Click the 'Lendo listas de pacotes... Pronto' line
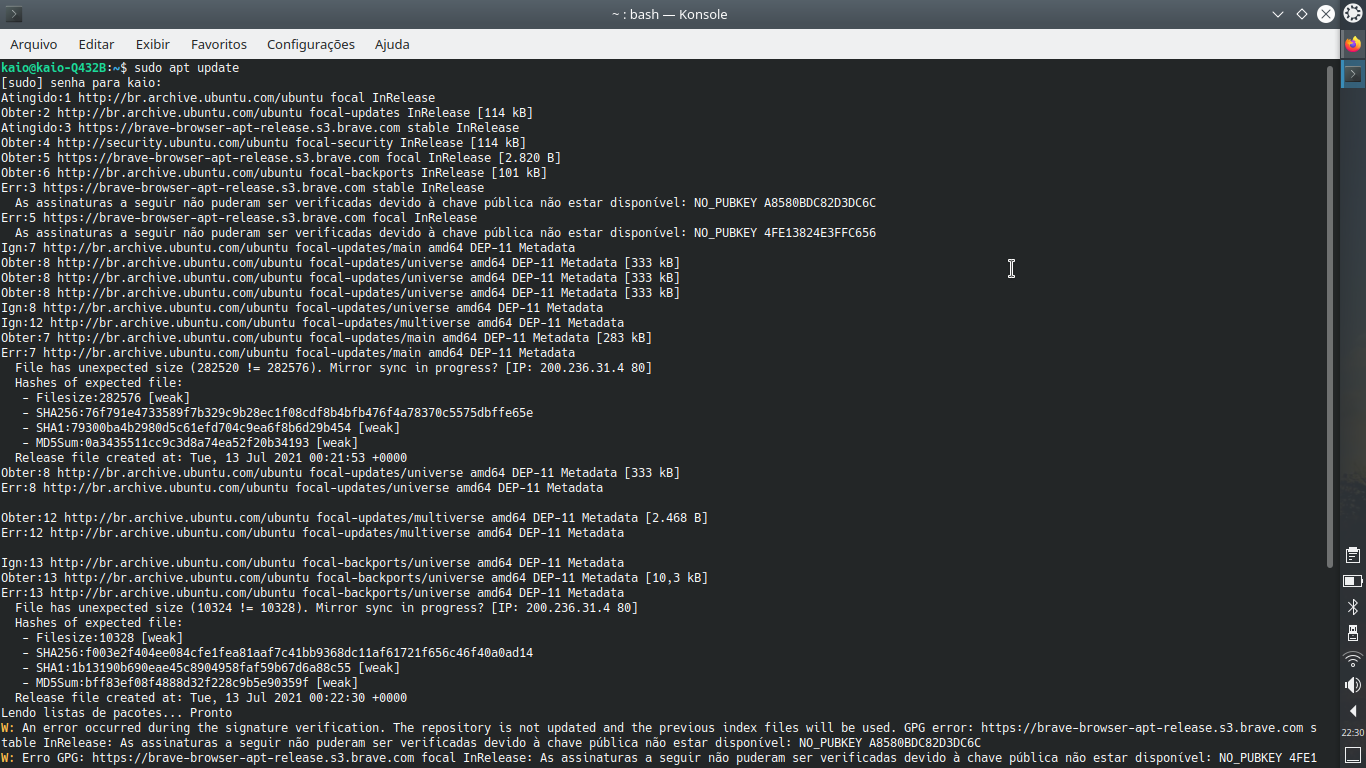Screen dimensions: 1366x768 [x=117, y=713]
